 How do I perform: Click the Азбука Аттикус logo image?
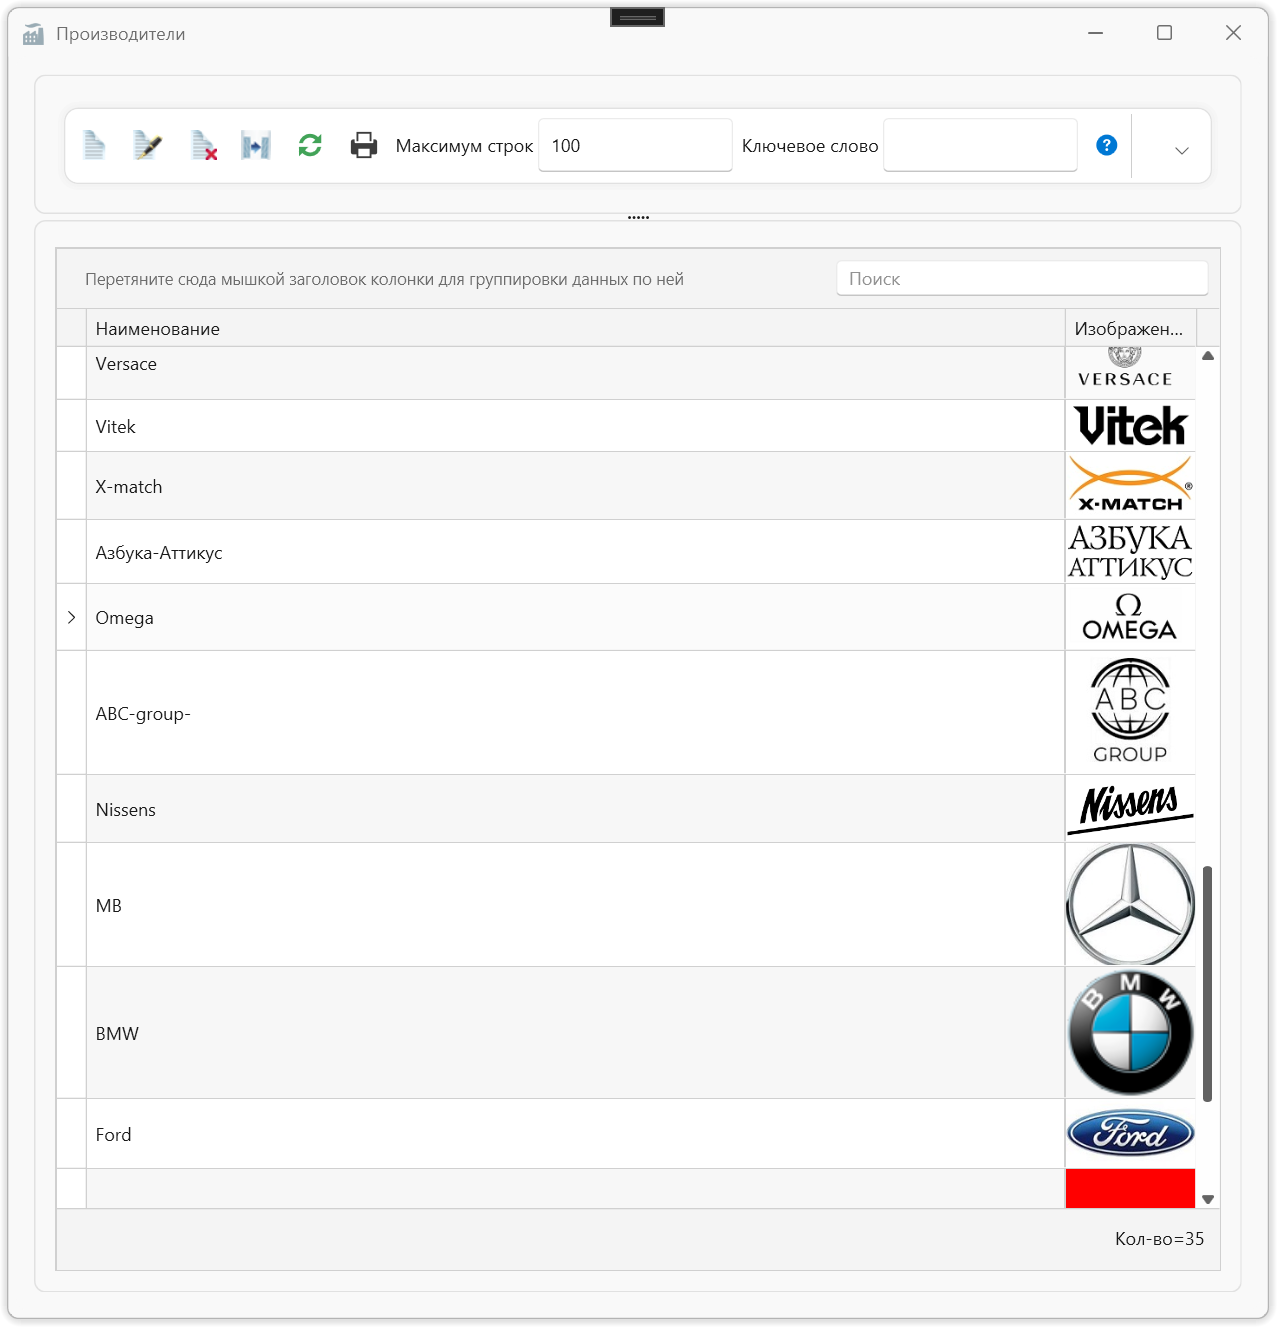(x=1130, y=552)
